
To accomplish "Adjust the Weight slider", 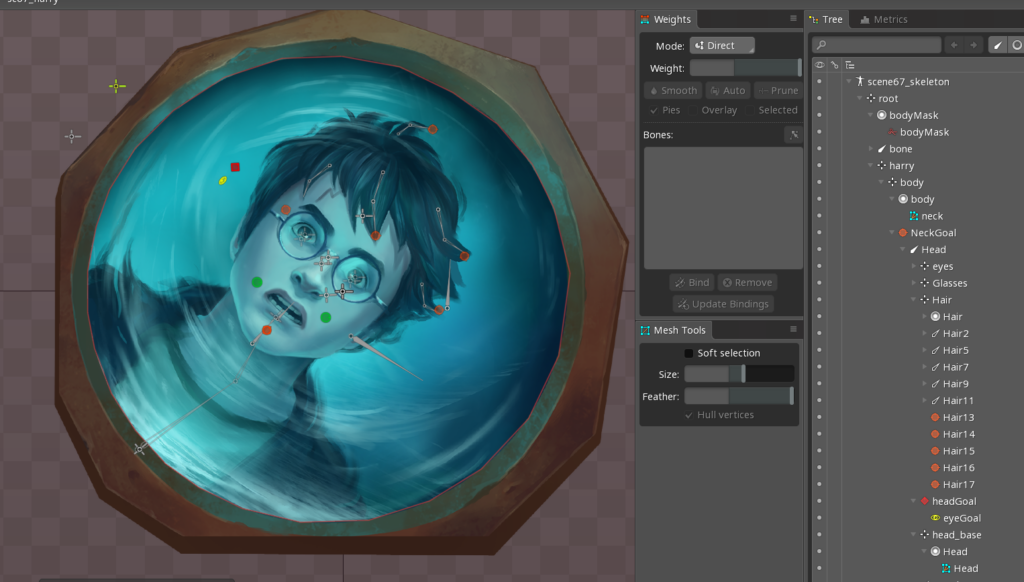I will tap(745, 68).
